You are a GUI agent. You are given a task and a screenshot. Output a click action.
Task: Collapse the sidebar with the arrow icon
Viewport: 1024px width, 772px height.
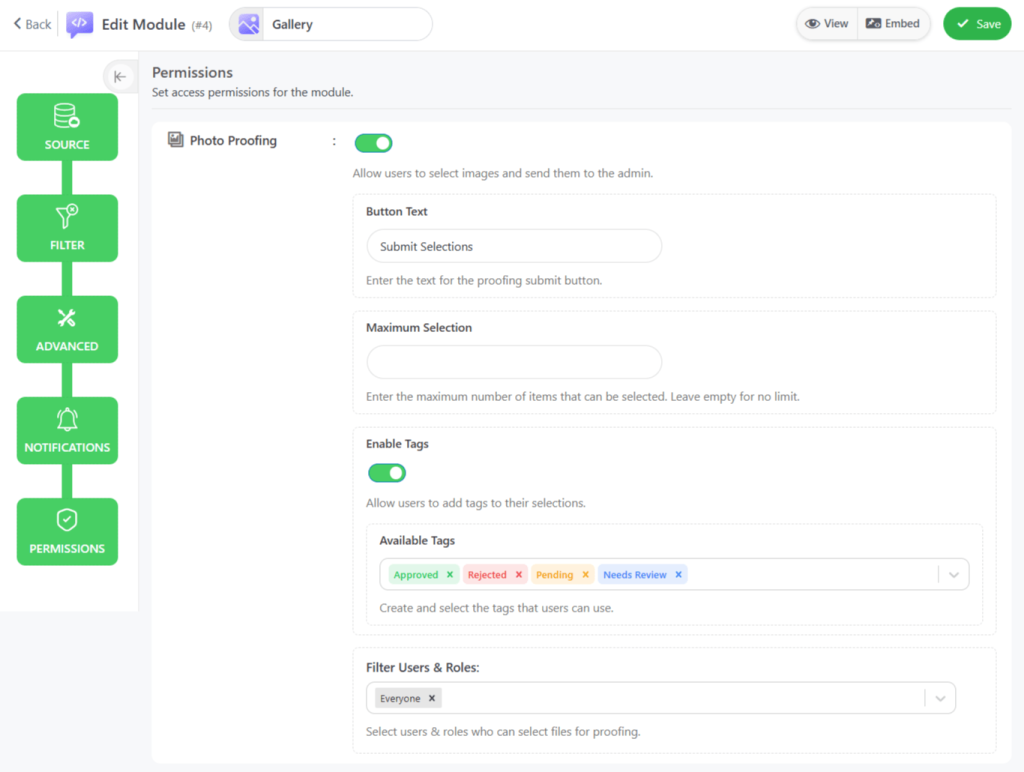pyautogui.click(x=120, y=76)
